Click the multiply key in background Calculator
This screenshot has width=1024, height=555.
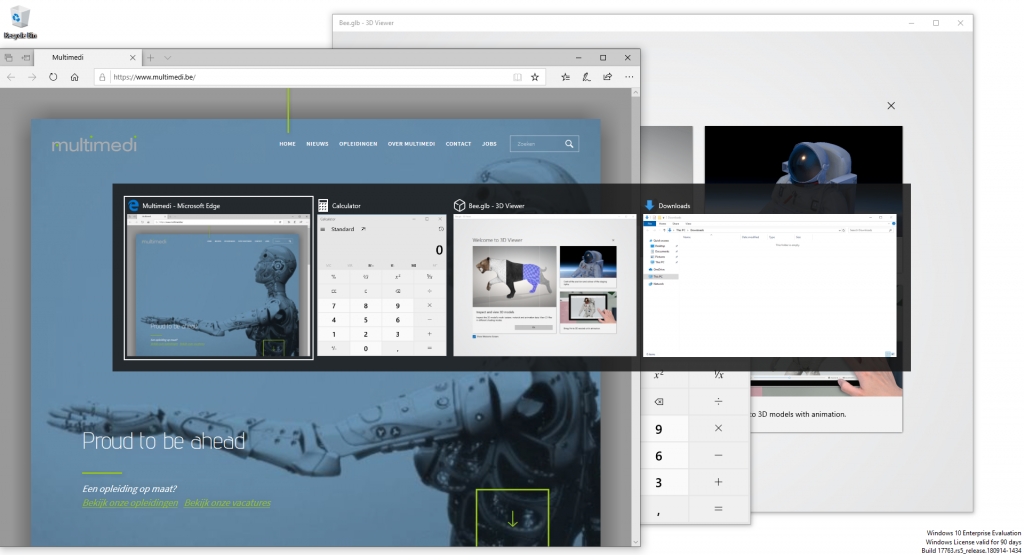point(718,428)
